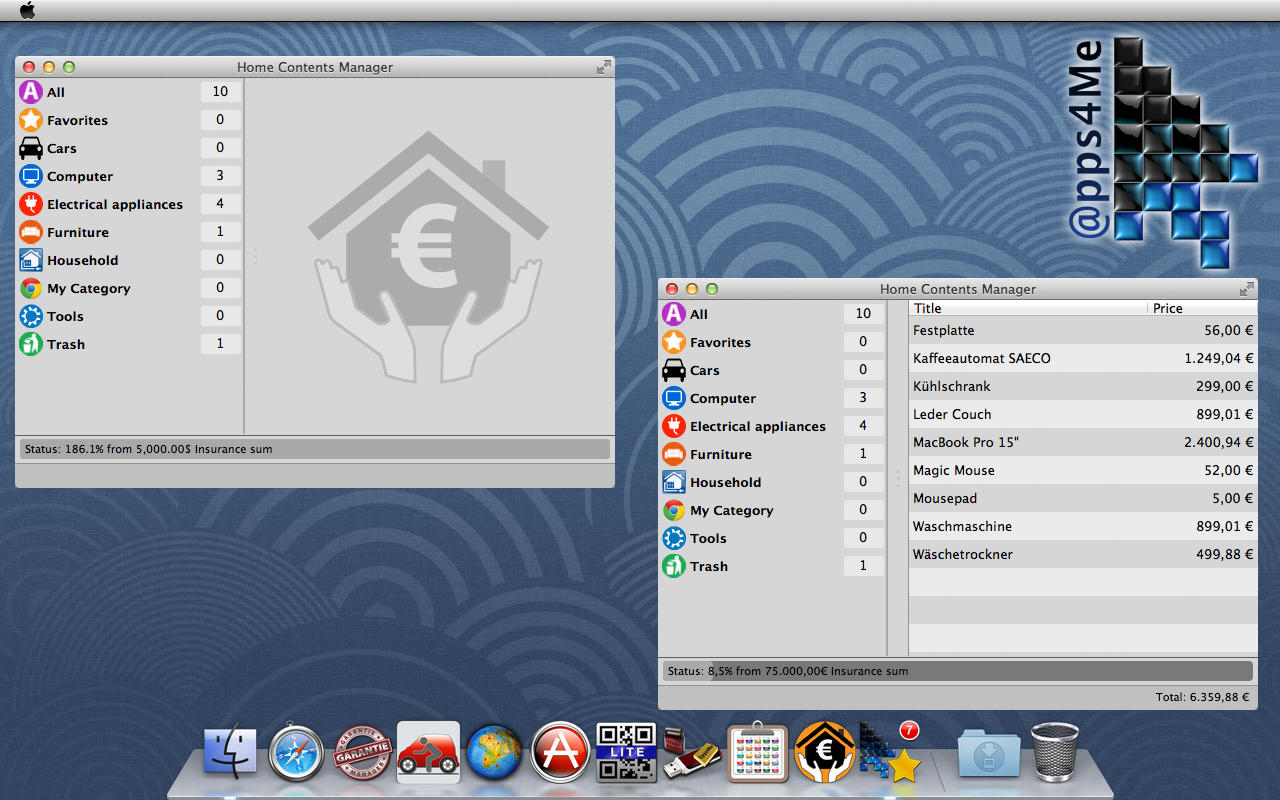This screenshot has height=800, width=1280.
Task: Select the Kaffeeautomat SAECO item row
Action: (x=1082, y=358)
